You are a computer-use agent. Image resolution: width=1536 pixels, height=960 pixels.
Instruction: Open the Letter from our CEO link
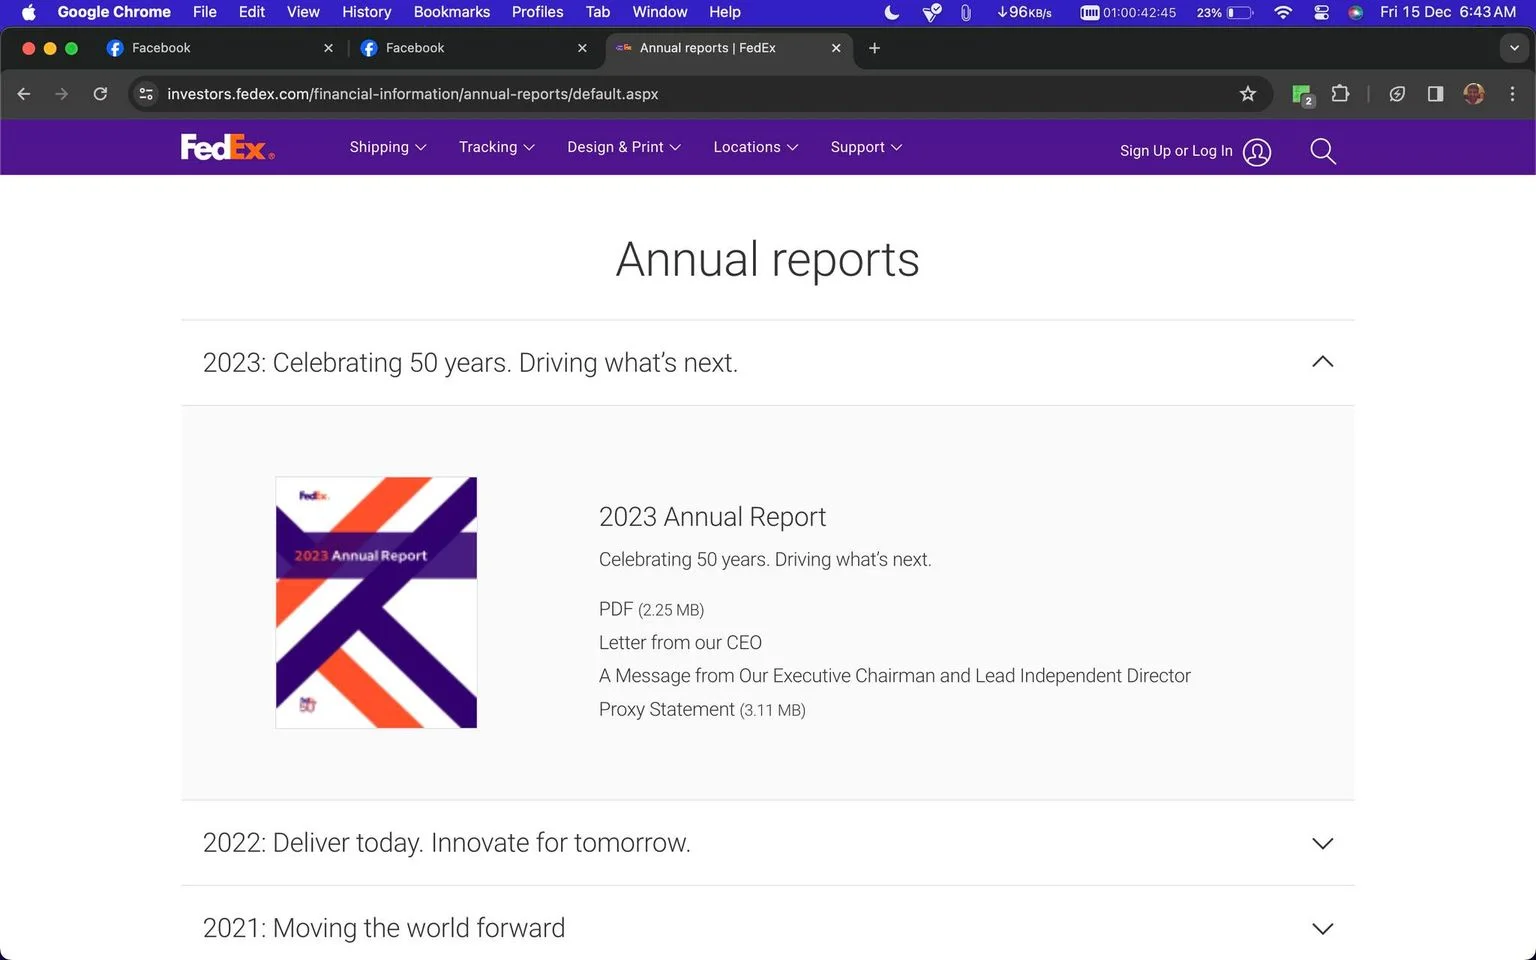click(x=680, y=643)
